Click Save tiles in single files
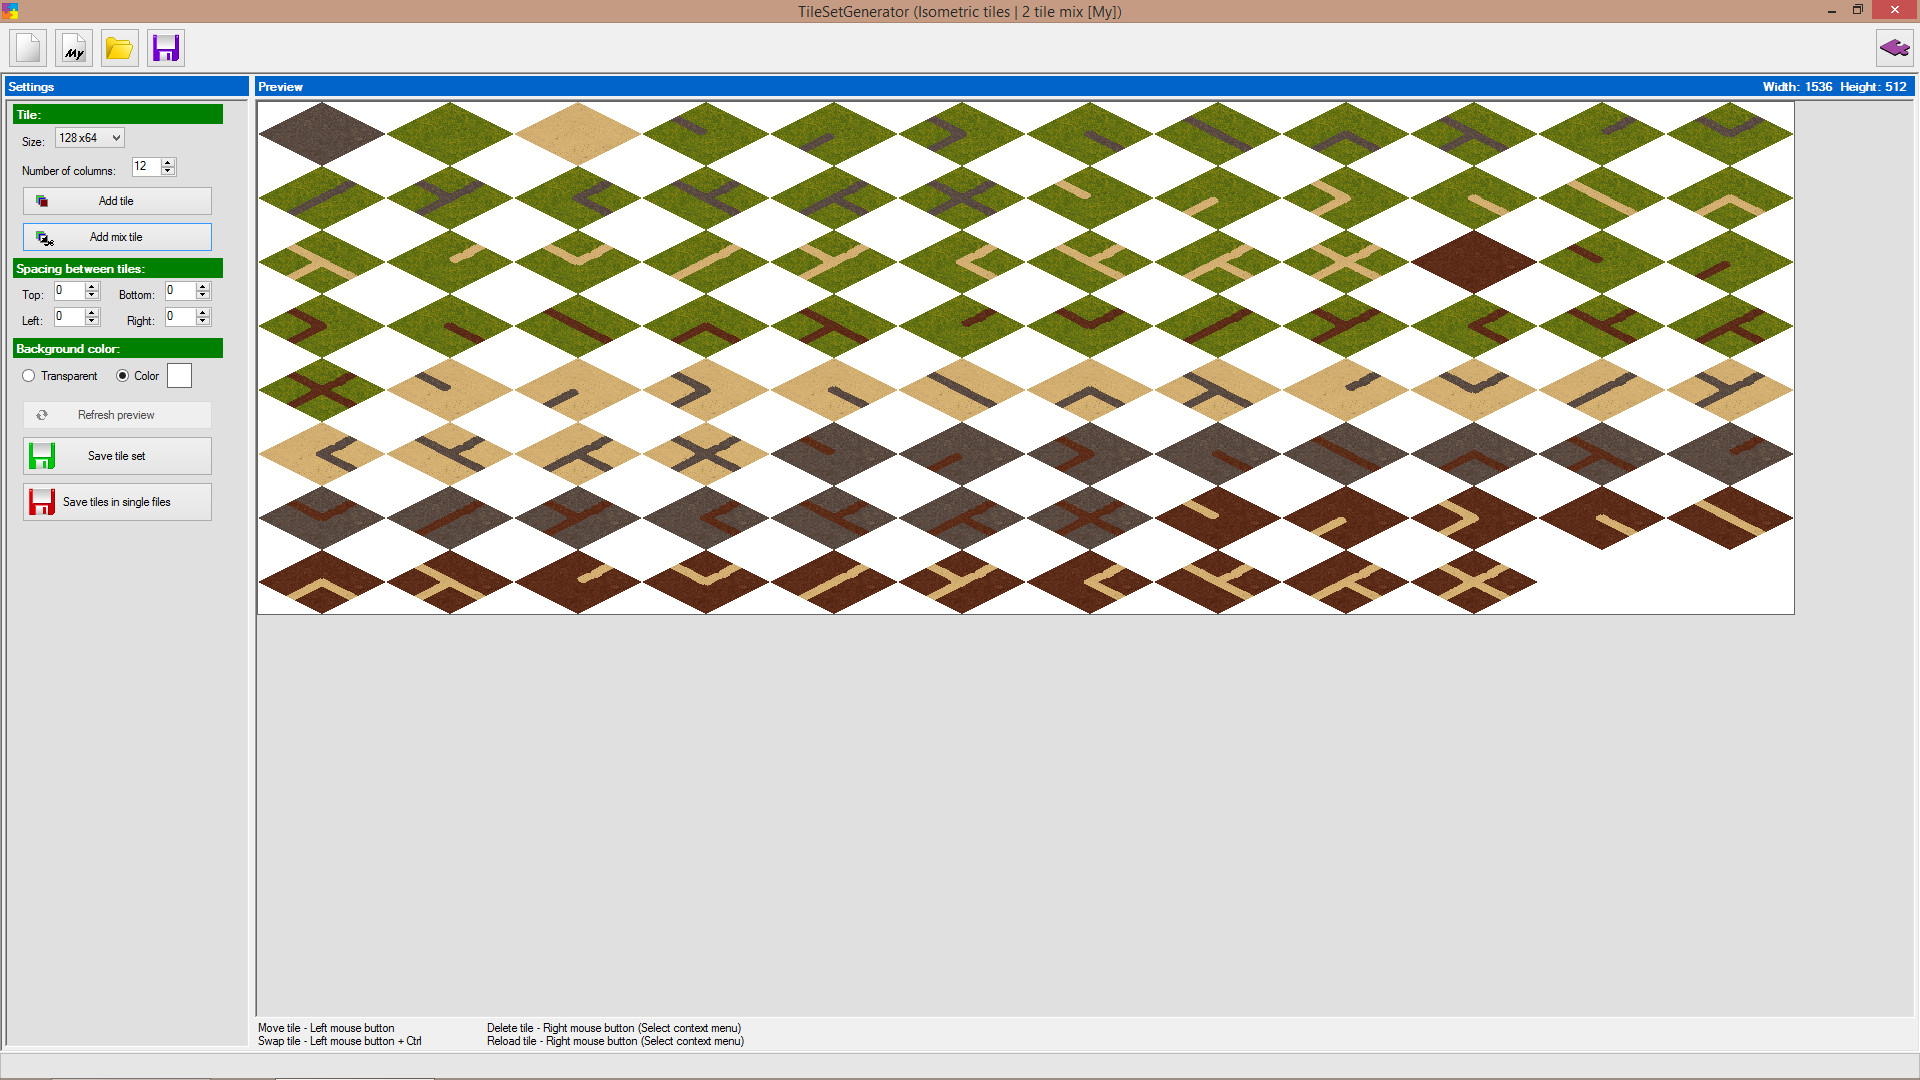This screenshot has width=1920, height=1080. 117,501
